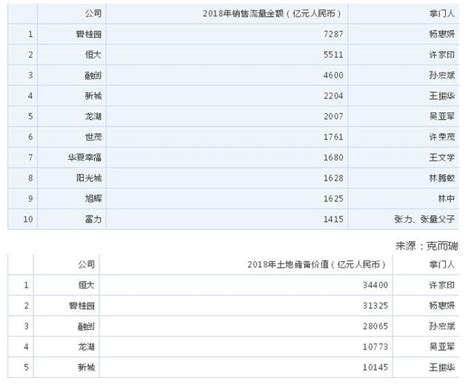This screenshot has width=474, height=384.
Task: Select the leader name 许荣茂
Action: [442, 137]
